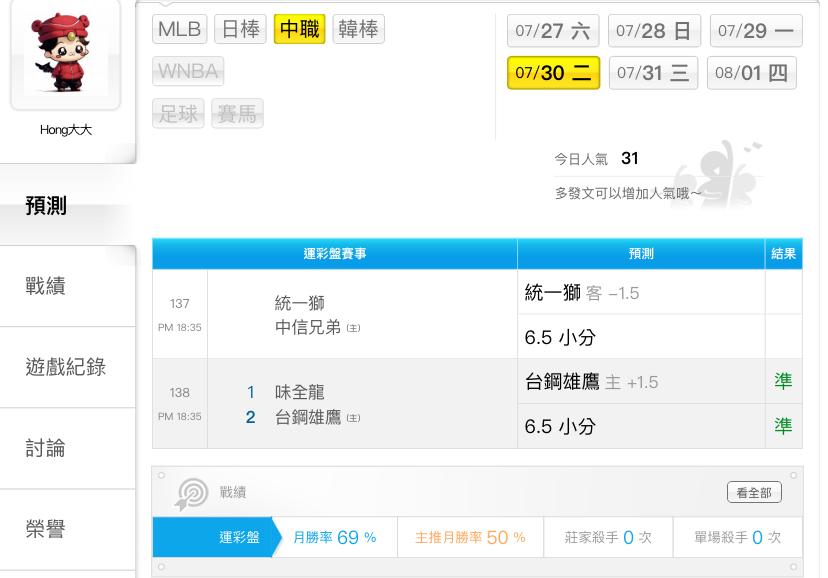Viewport: 828px width, 578px height.
Task: Open 討論 sidebar section
Action: 68,448
